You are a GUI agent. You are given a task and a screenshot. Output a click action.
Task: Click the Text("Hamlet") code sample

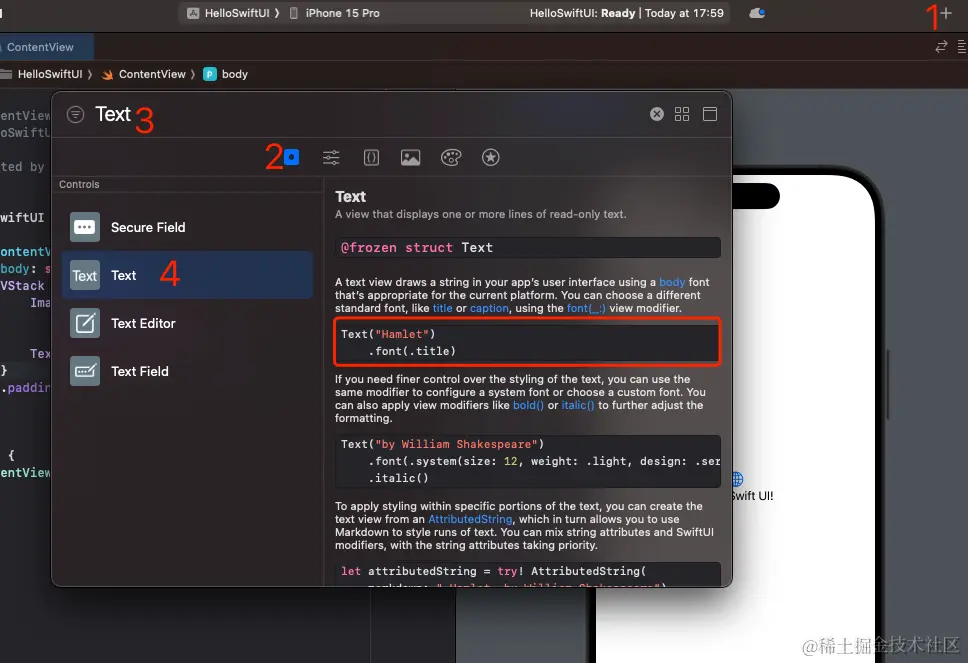click(x=527, y=342)
